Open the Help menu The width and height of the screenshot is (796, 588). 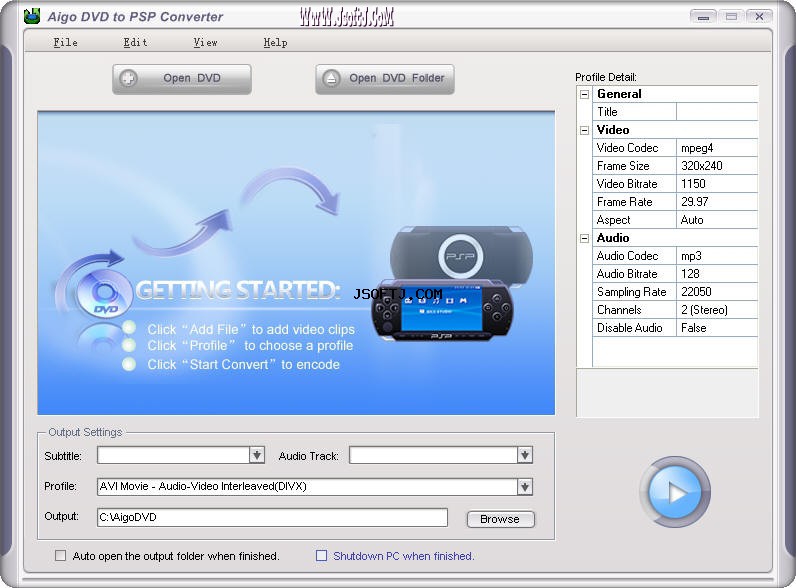275,43
